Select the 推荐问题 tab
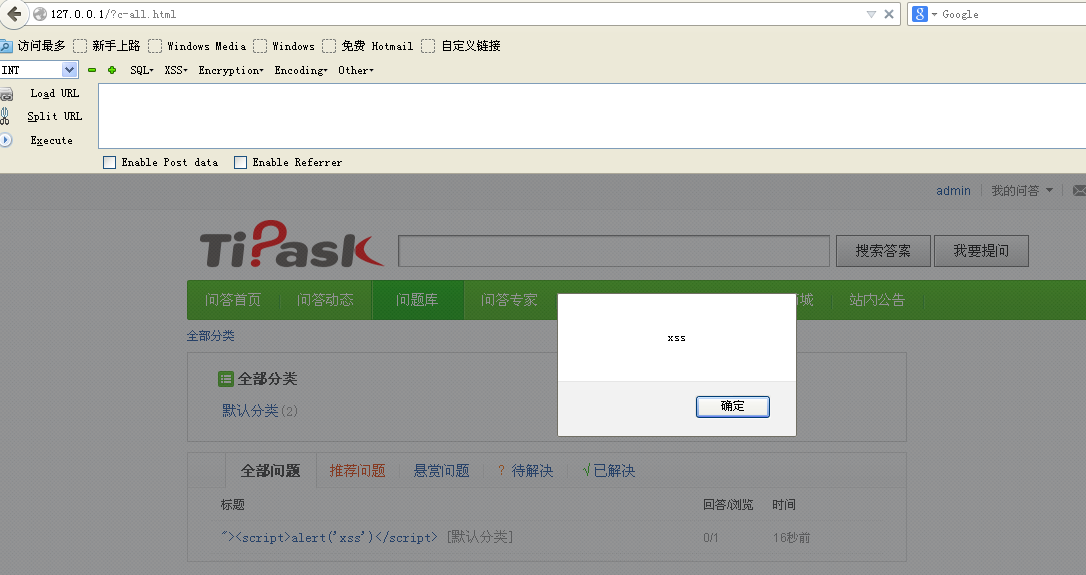 coord(357,471)
